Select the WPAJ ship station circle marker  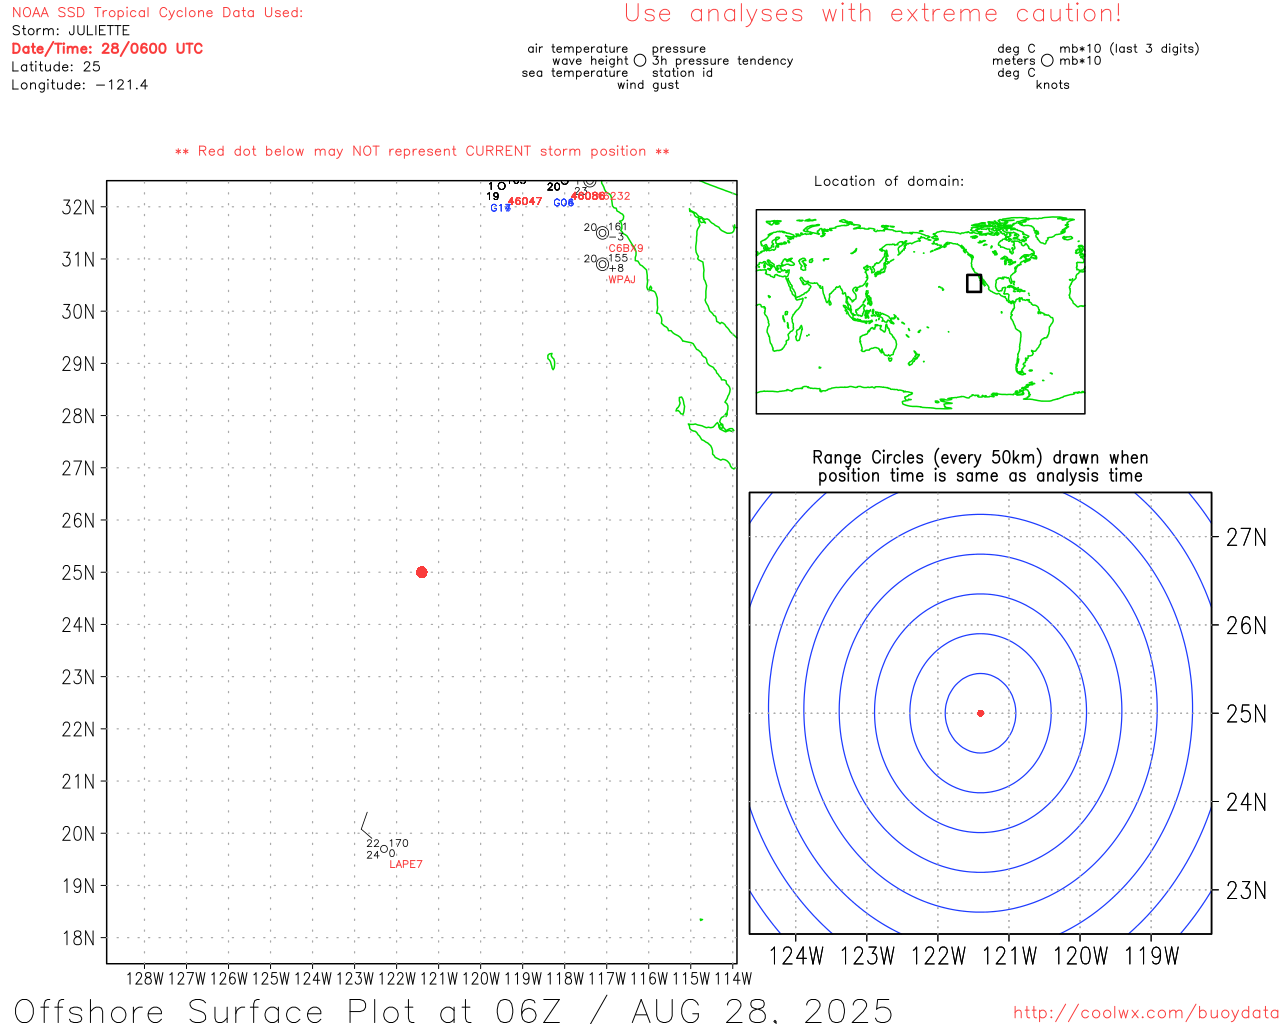coord(602,264)
